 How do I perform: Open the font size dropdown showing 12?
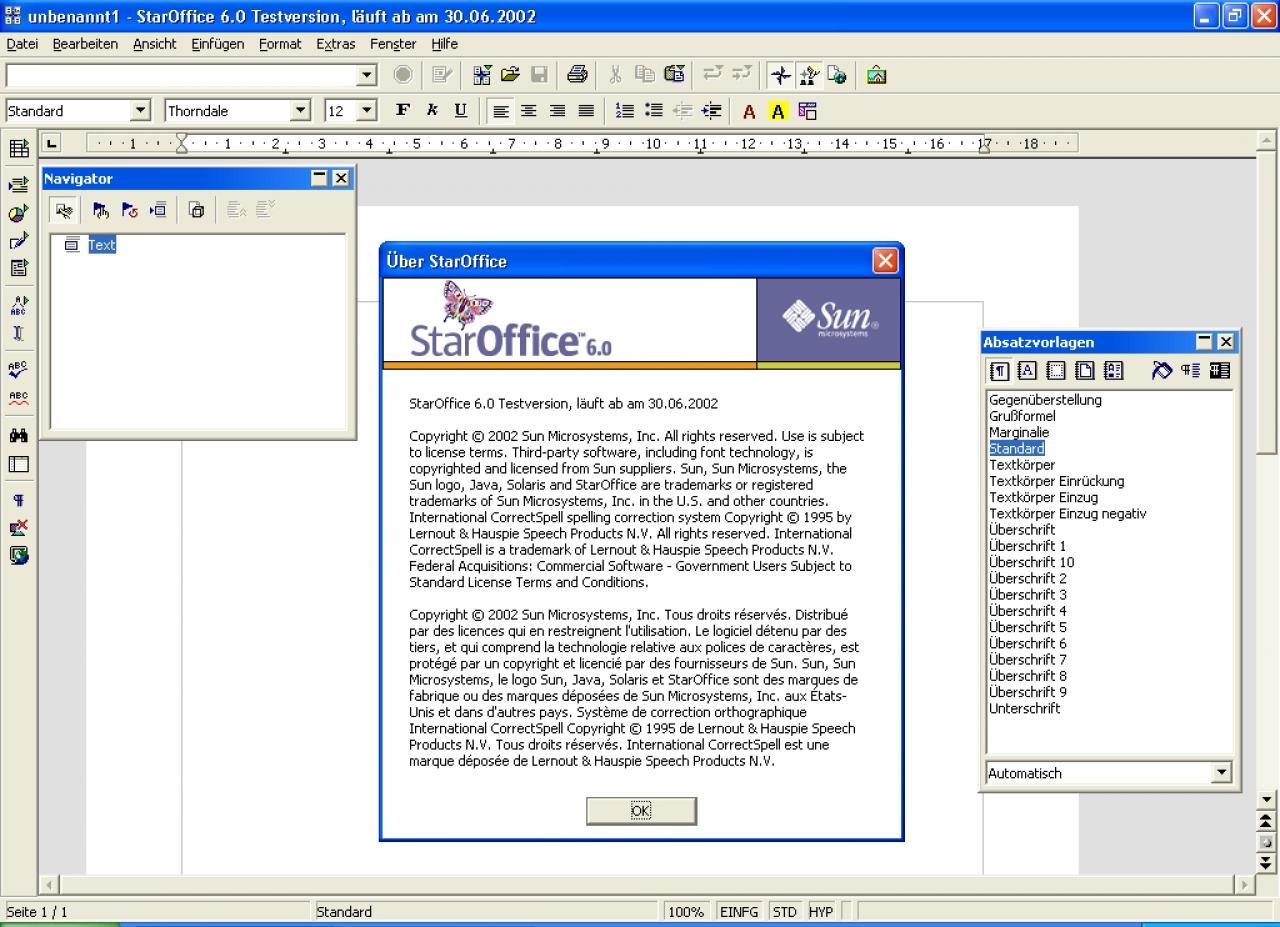click(x=366, y=111)
